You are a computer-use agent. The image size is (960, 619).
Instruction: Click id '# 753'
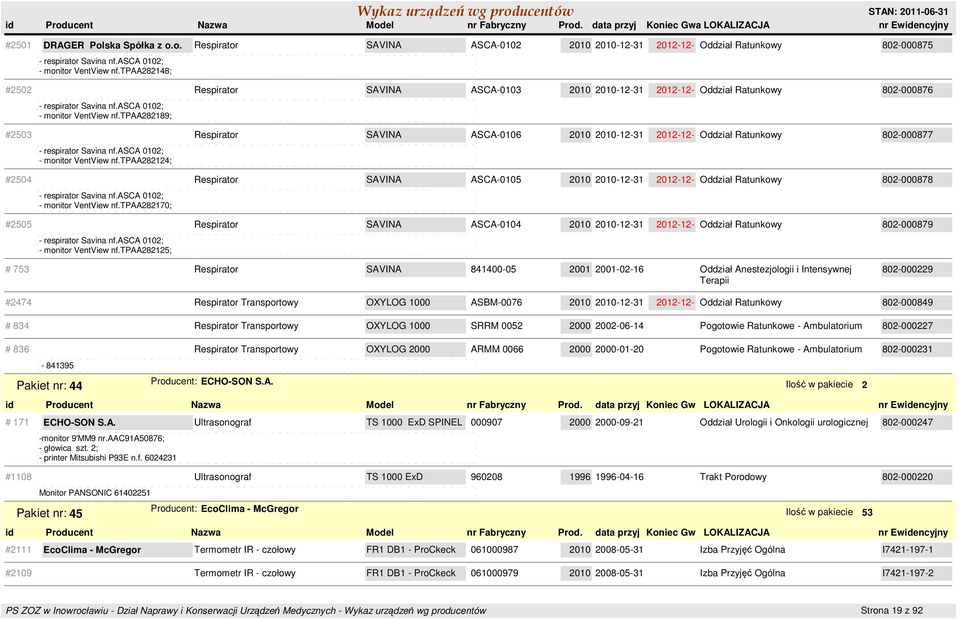pos(17,269)
